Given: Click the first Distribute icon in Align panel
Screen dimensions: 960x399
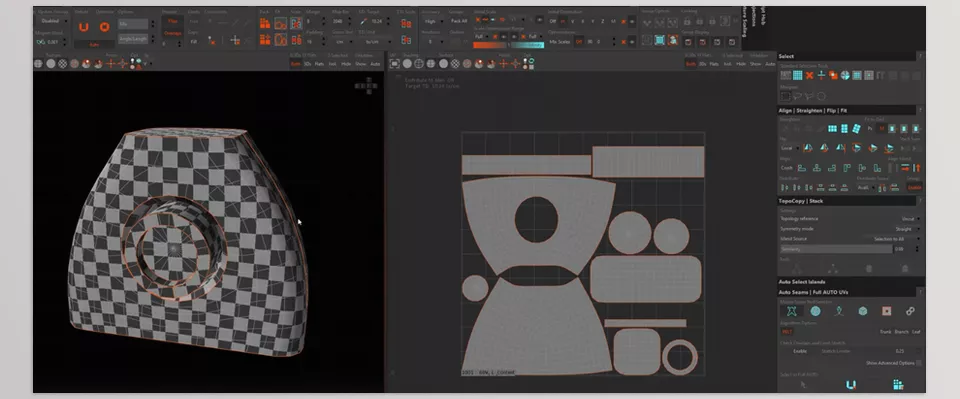Looking at the screenshot, I should [786, 187].
